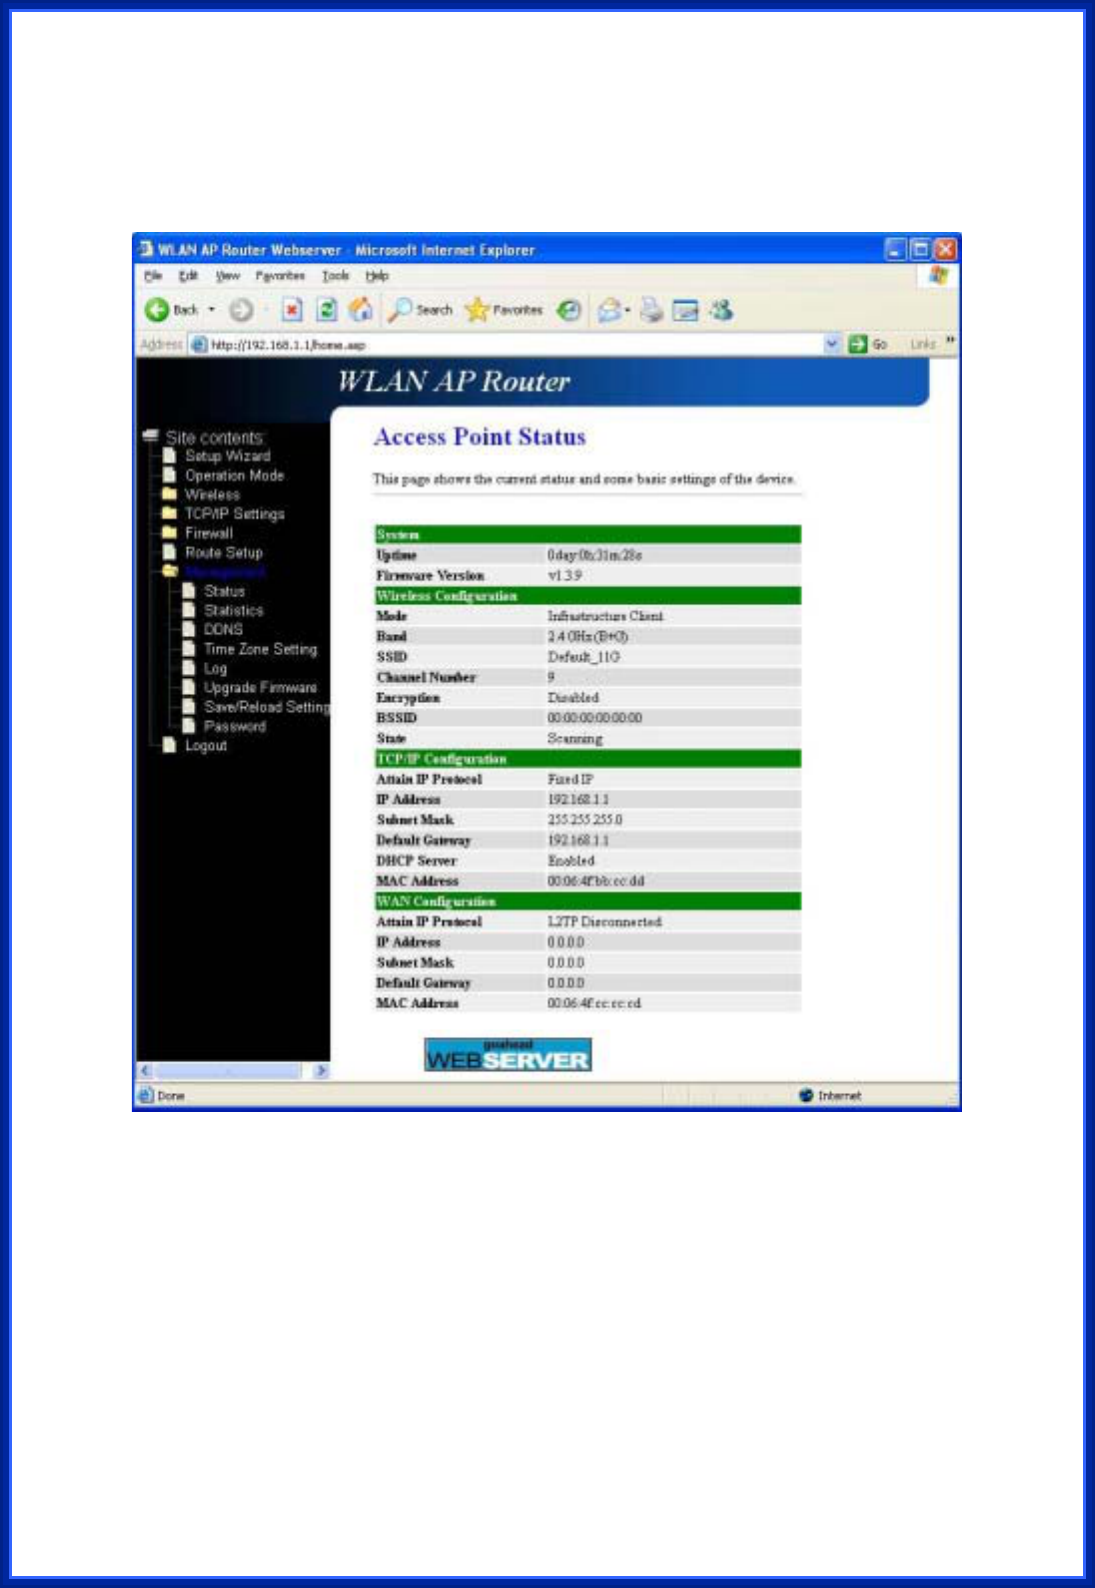Click the Go button next to address
The width and height of the screenshot is (1095, 1588).
[868, 344]
